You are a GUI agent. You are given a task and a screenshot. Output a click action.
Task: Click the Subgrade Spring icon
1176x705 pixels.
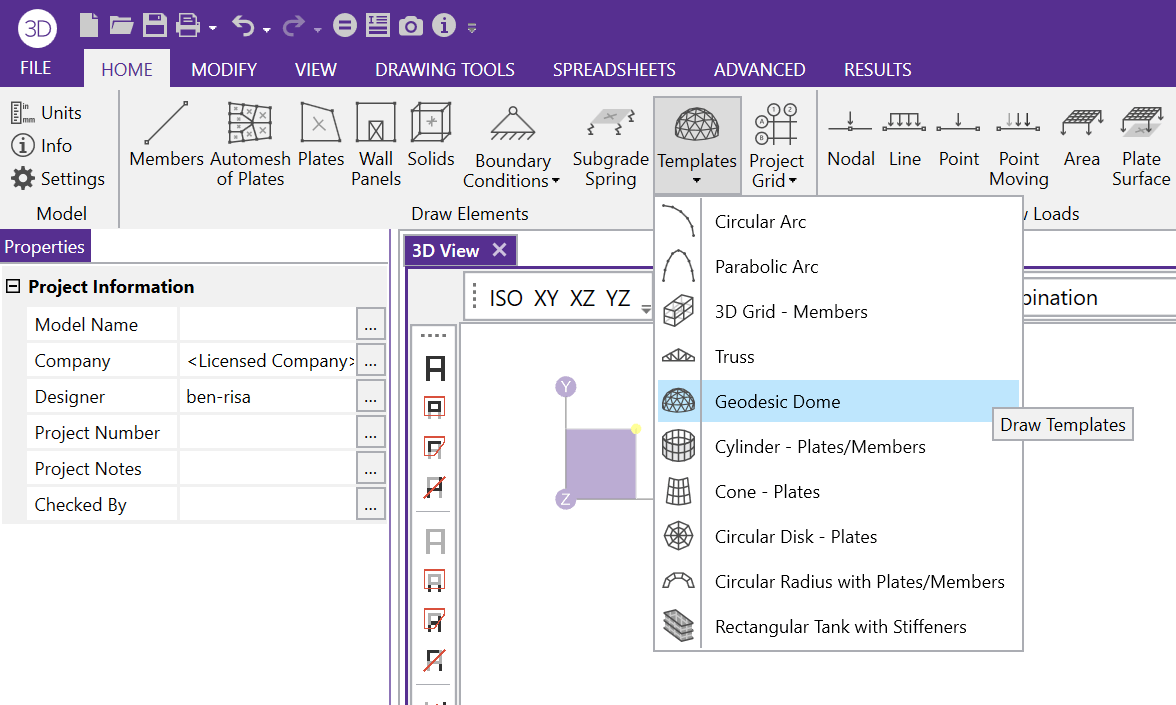coord(610,144)
